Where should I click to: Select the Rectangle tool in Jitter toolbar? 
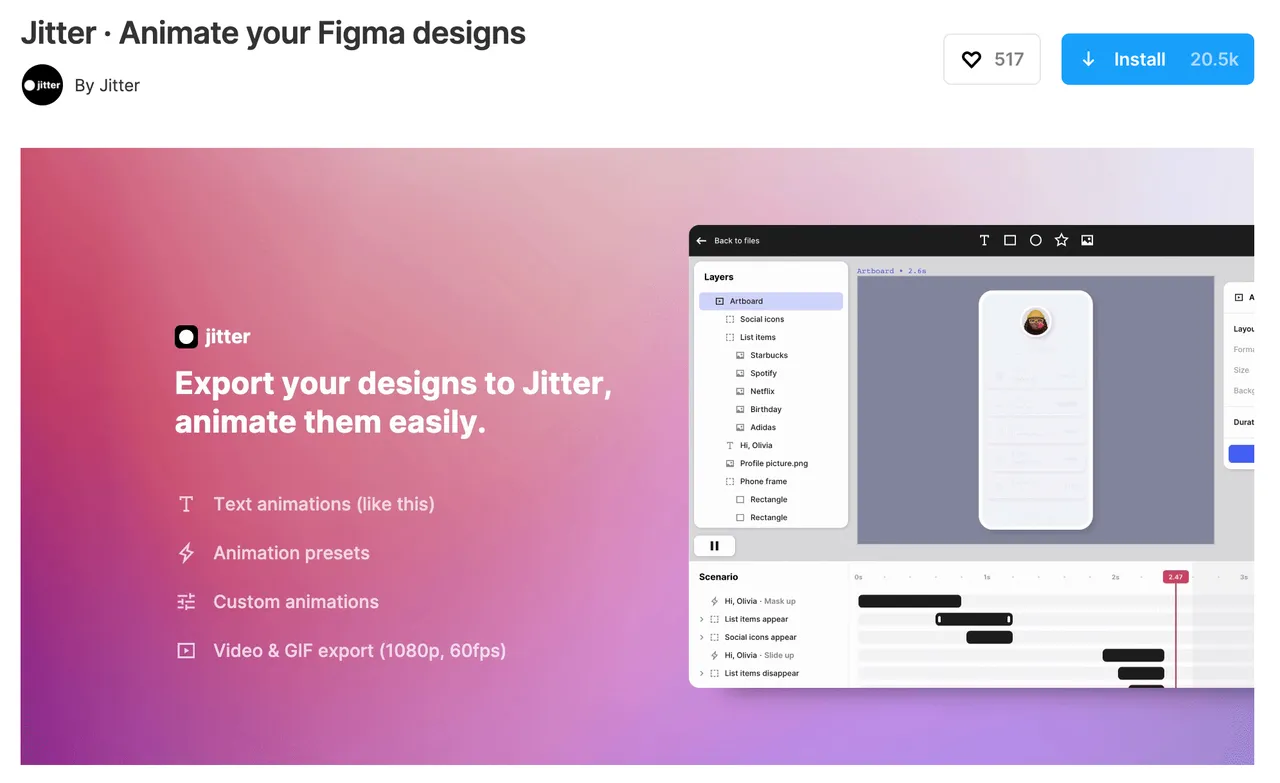(1010, 240)
